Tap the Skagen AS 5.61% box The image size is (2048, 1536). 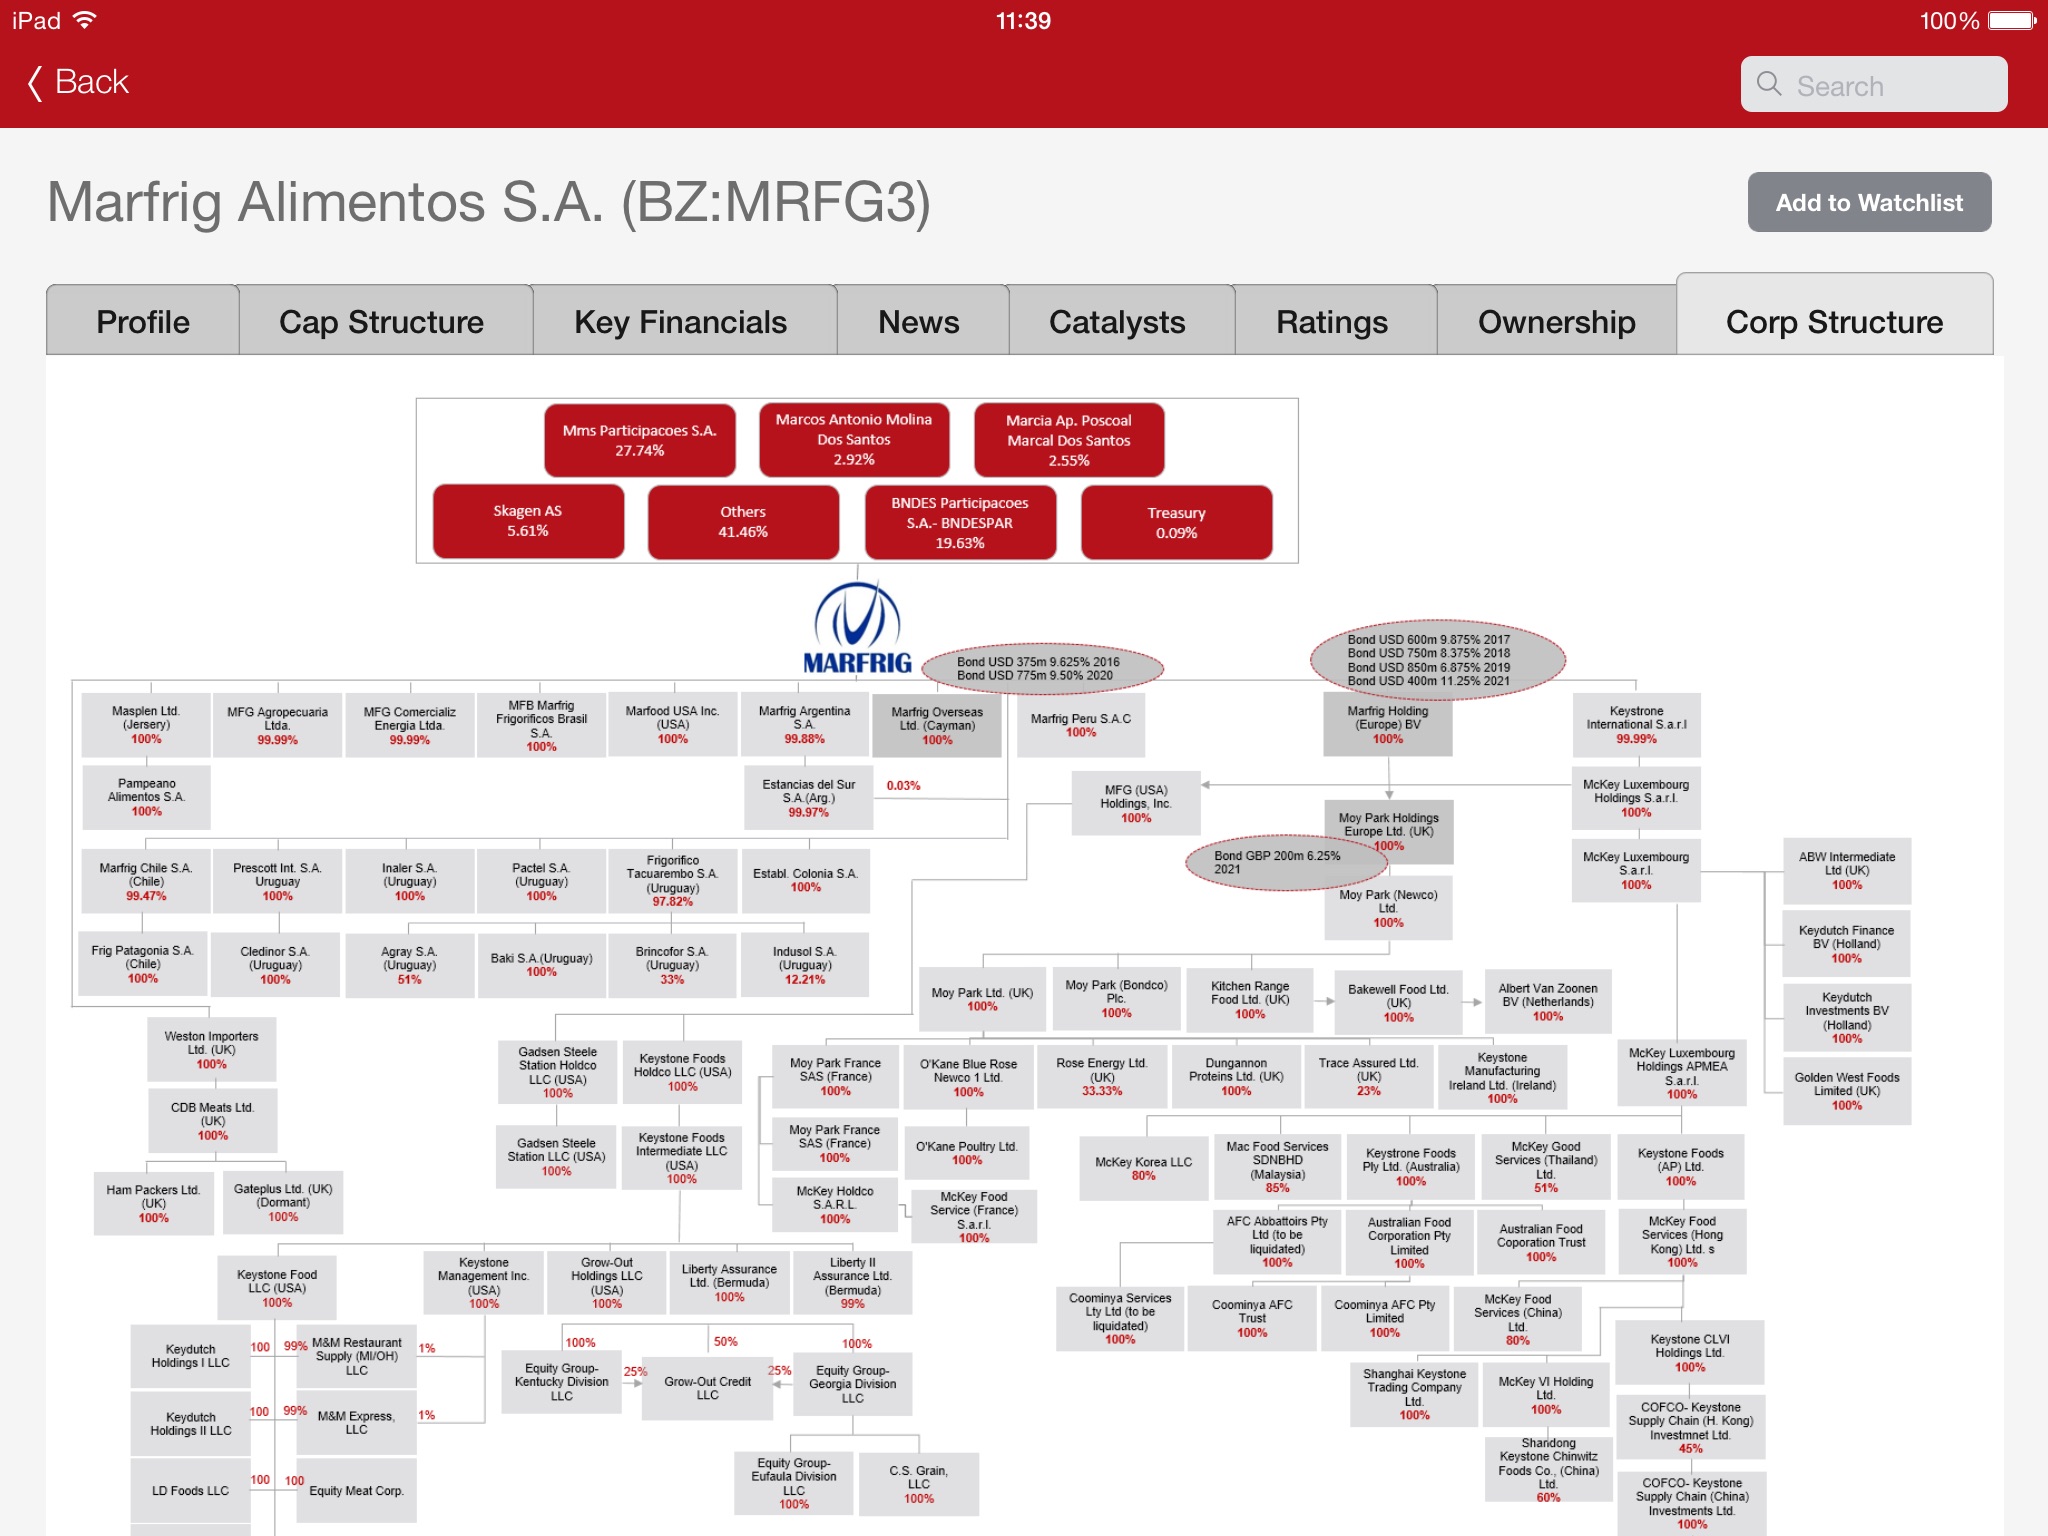[x=528, y=521]
